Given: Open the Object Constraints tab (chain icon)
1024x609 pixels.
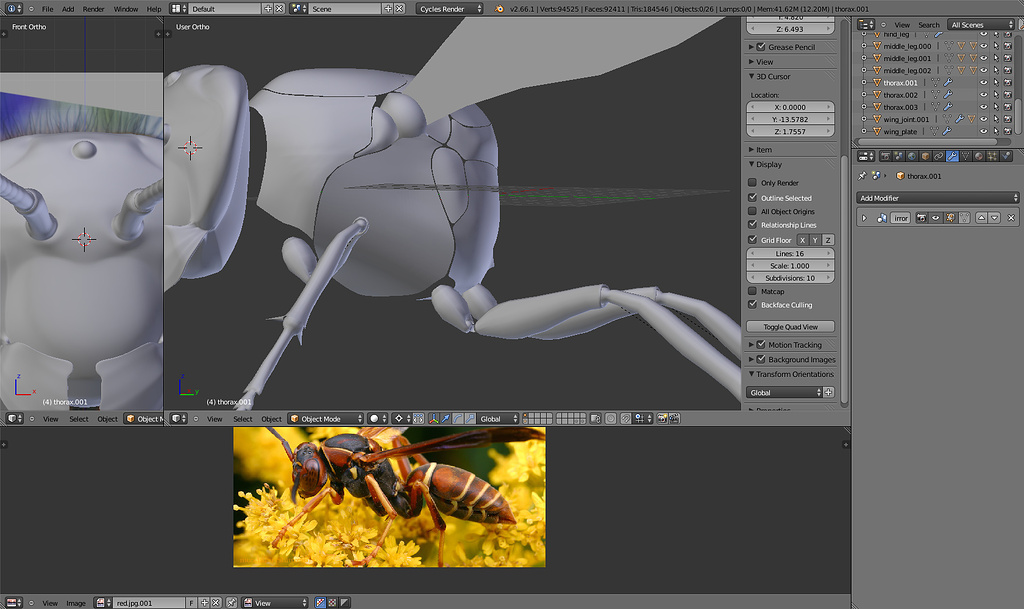Looking at the screenshot, I should click(939, 156).
